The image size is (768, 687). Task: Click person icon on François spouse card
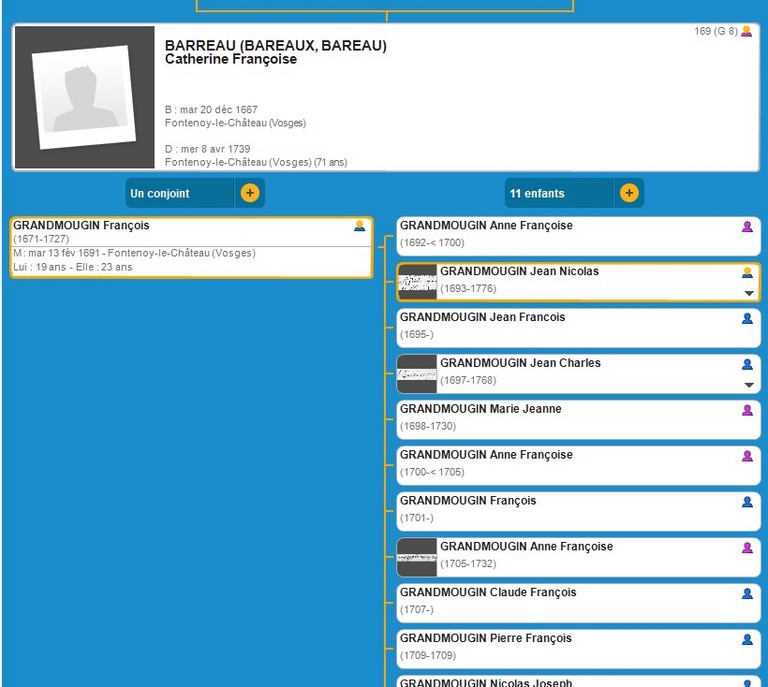(x=360, y=226)
